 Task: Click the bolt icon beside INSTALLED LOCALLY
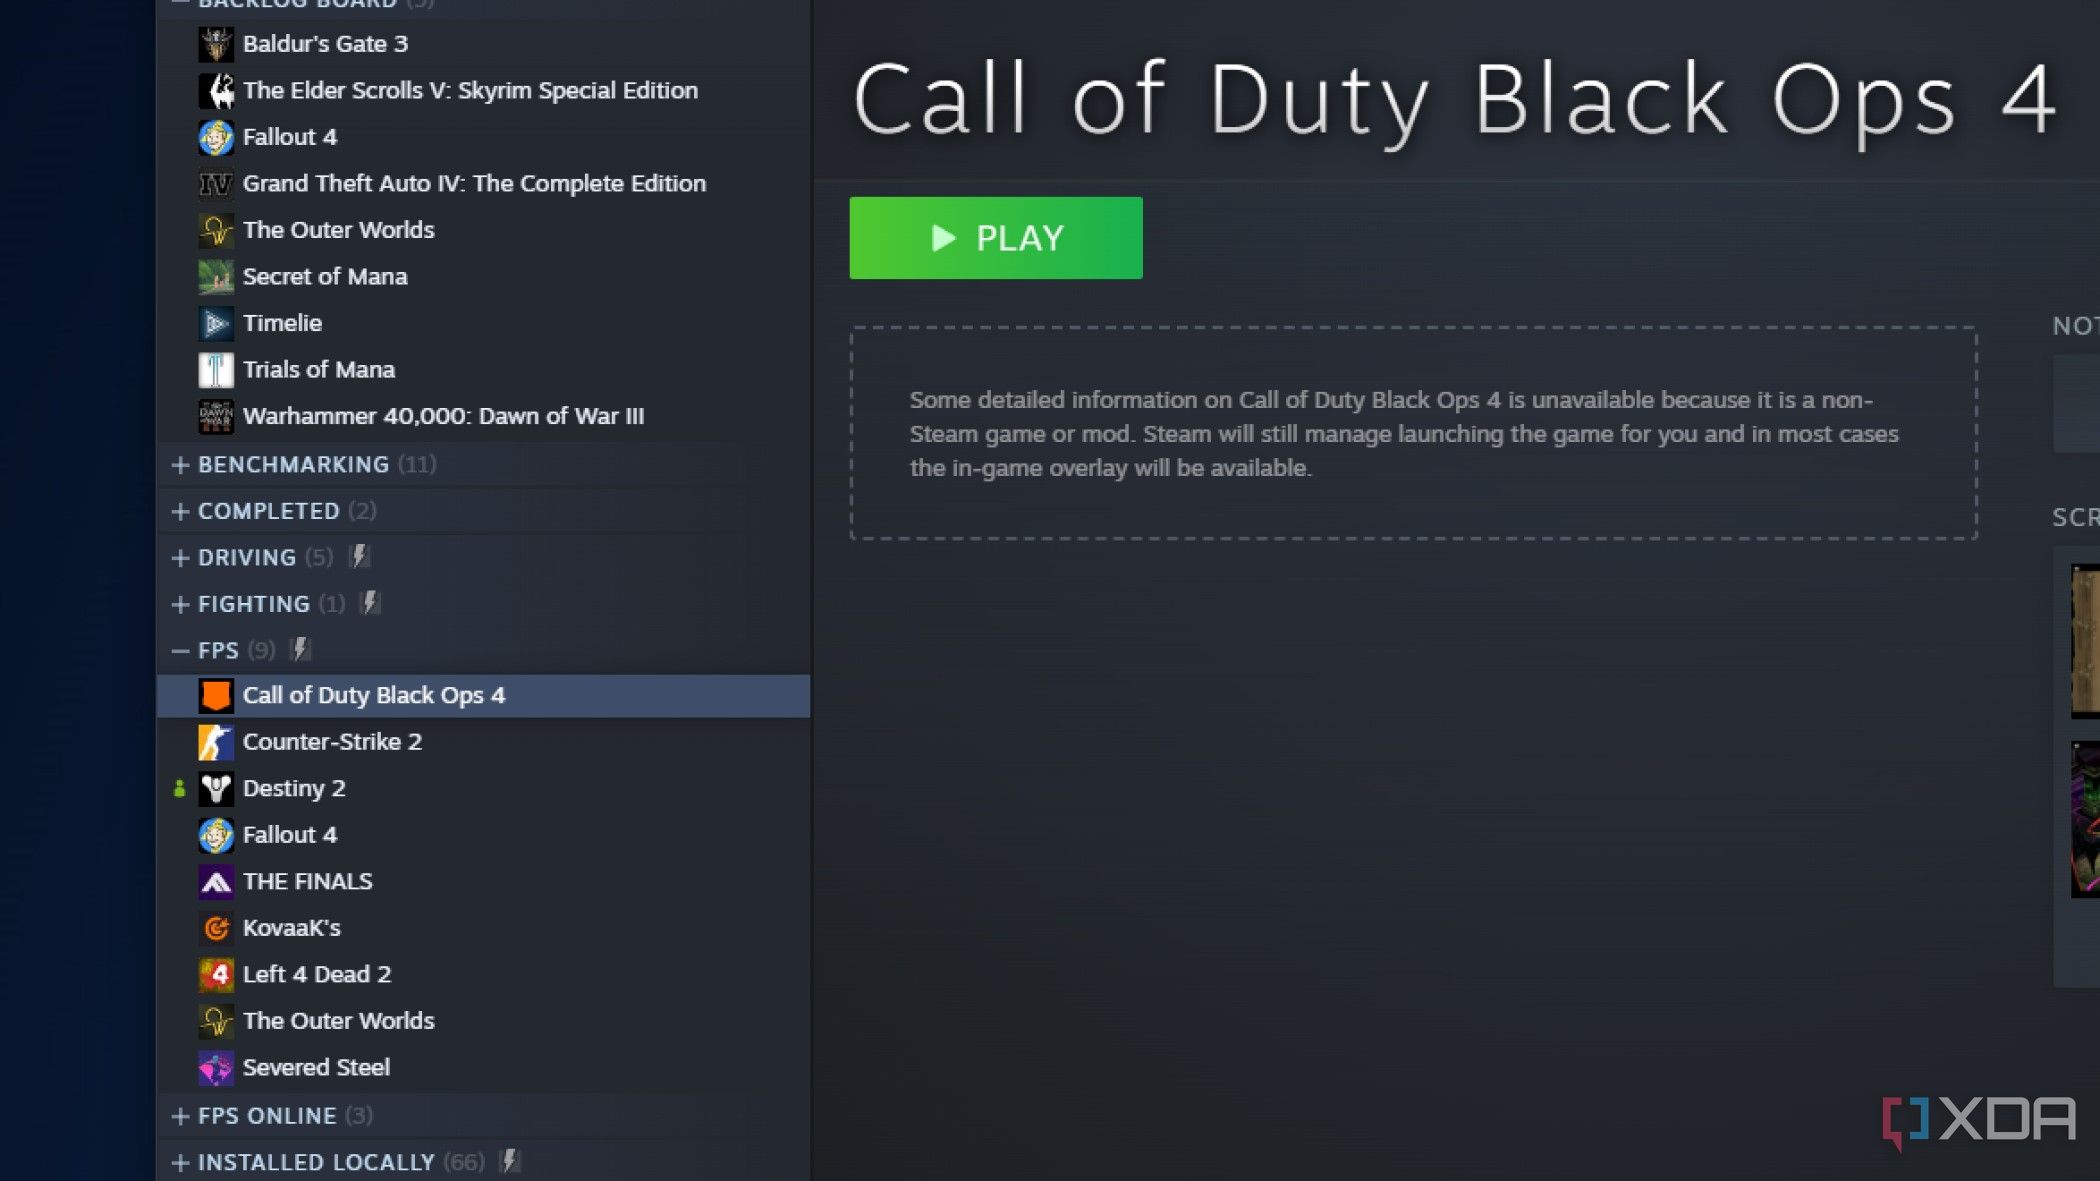pos(509,1161)
